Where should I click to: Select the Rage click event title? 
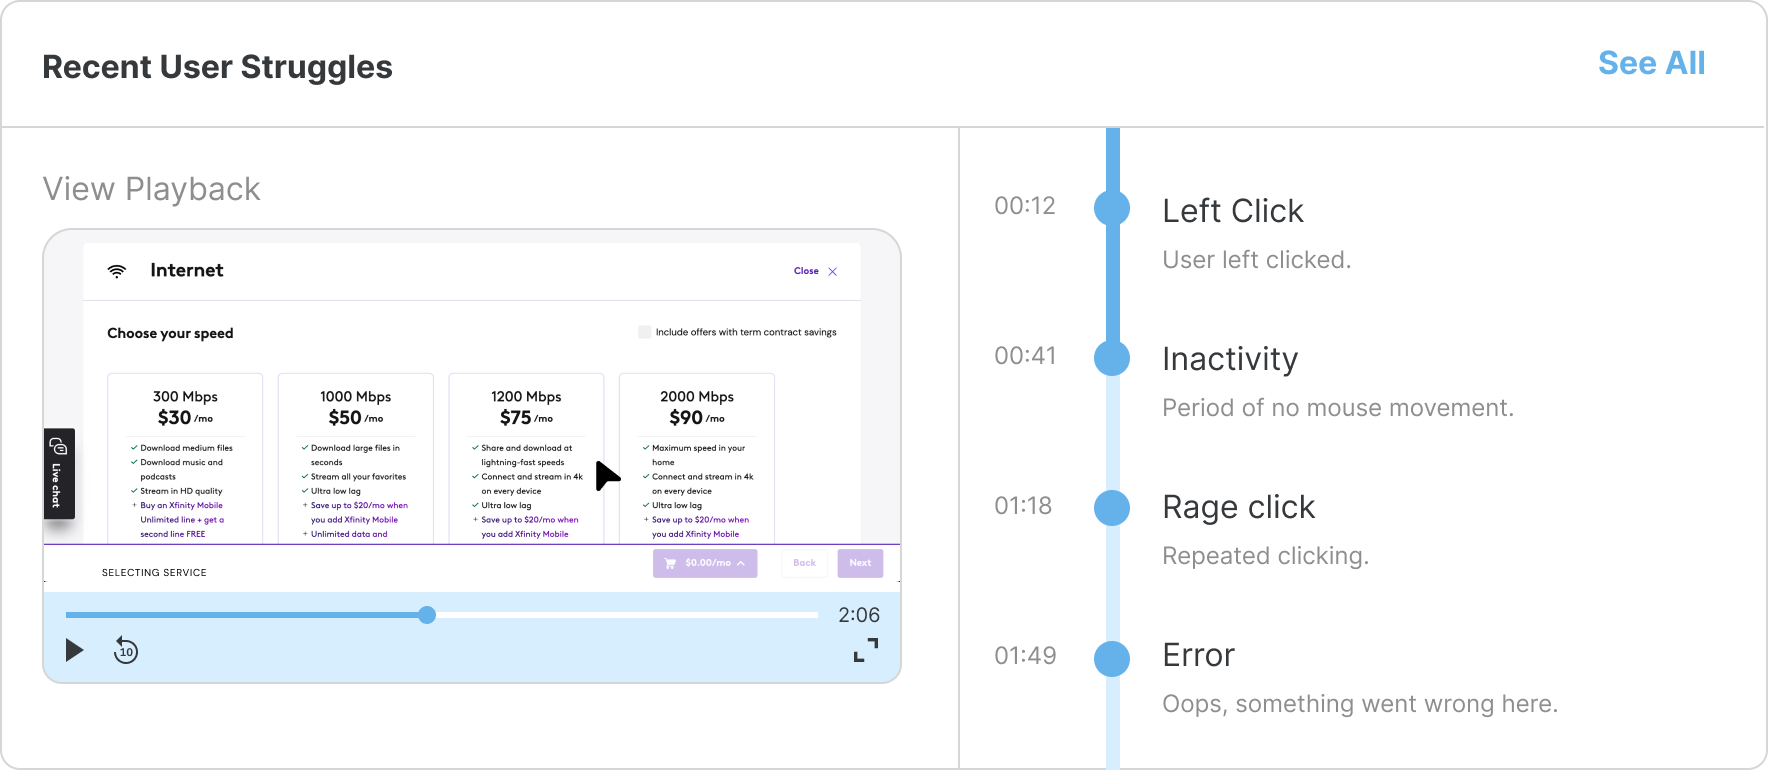tap(1238, 507)
